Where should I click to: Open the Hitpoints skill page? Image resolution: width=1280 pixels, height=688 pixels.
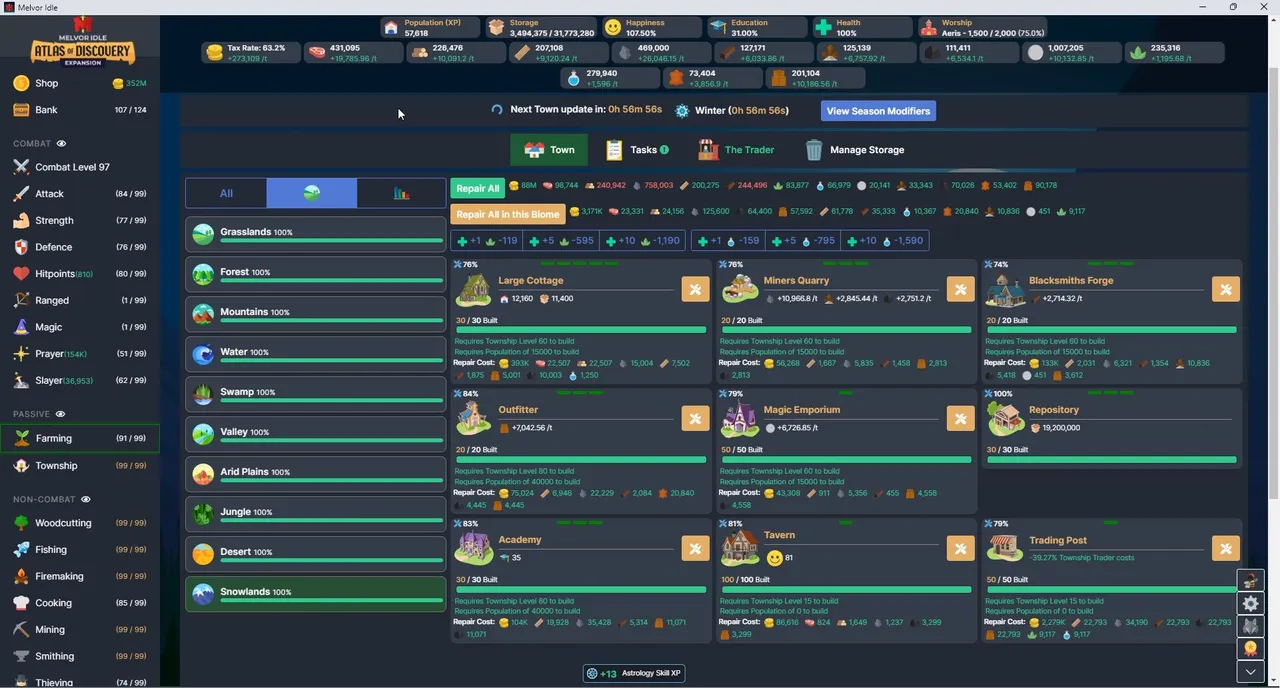coord(79,274)
